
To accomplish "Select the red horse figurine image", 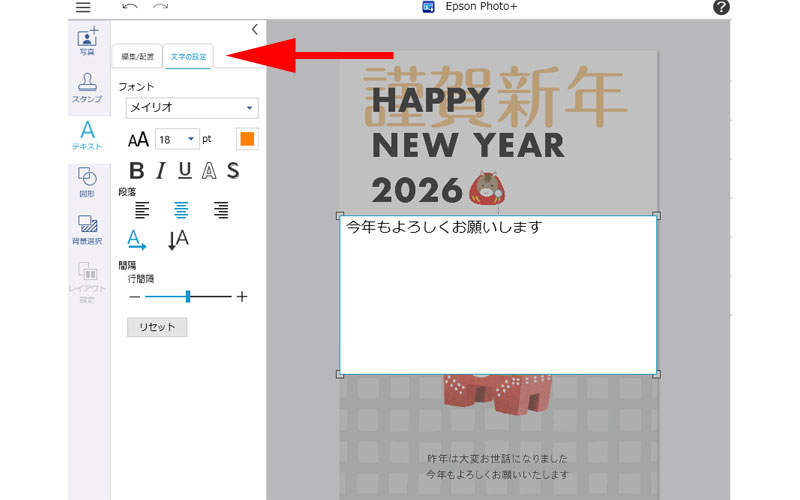I will [x=497, y=394].
